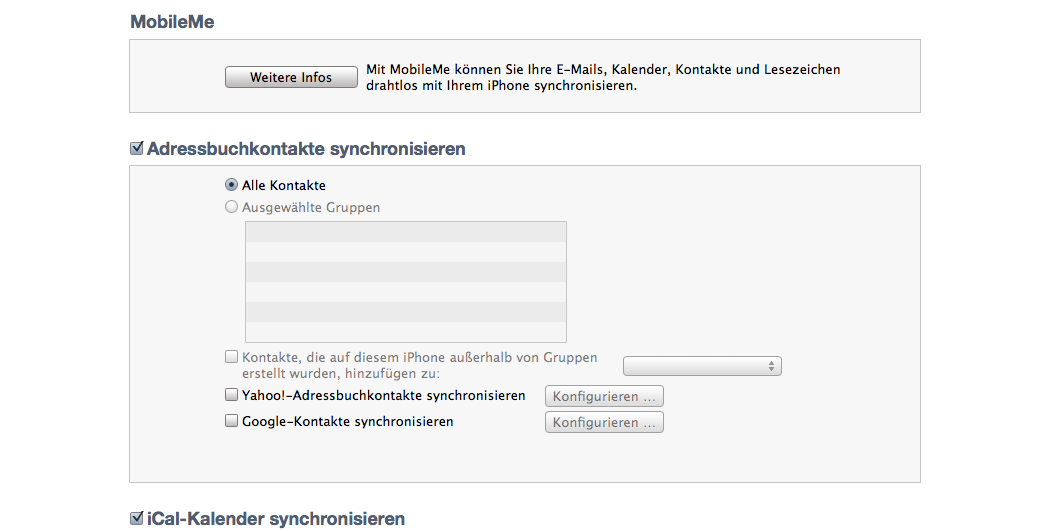Click the Adressbuchkontakte synchronisieren heading text

pyautogui.click(x=306, y=148)
